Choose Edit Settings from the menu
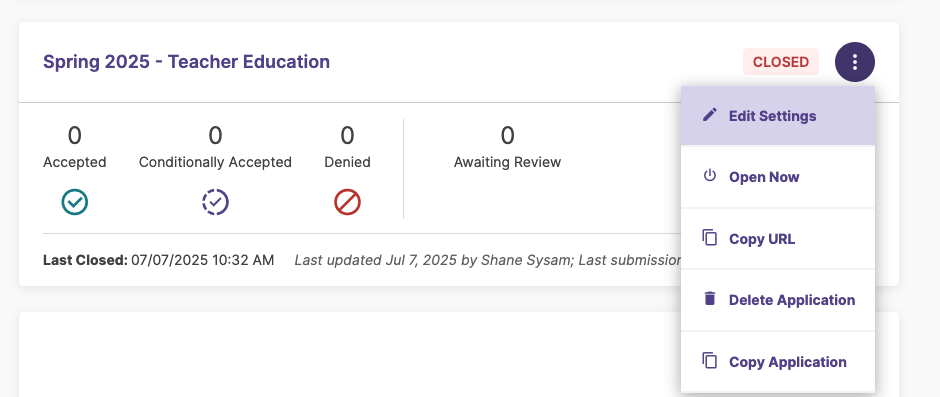The height and width of the screenshot is (397, 940). [778, 116]
